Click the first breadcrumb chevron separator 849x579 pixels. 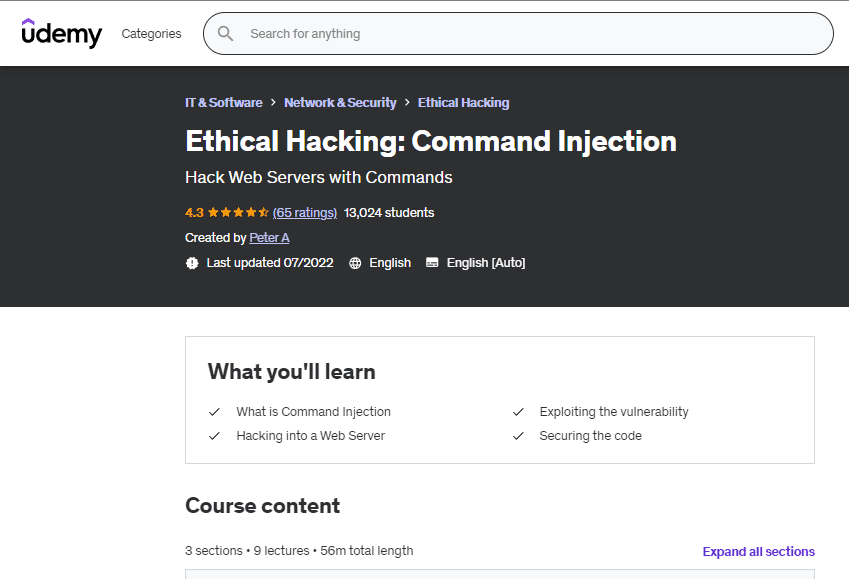coord(273,103)
